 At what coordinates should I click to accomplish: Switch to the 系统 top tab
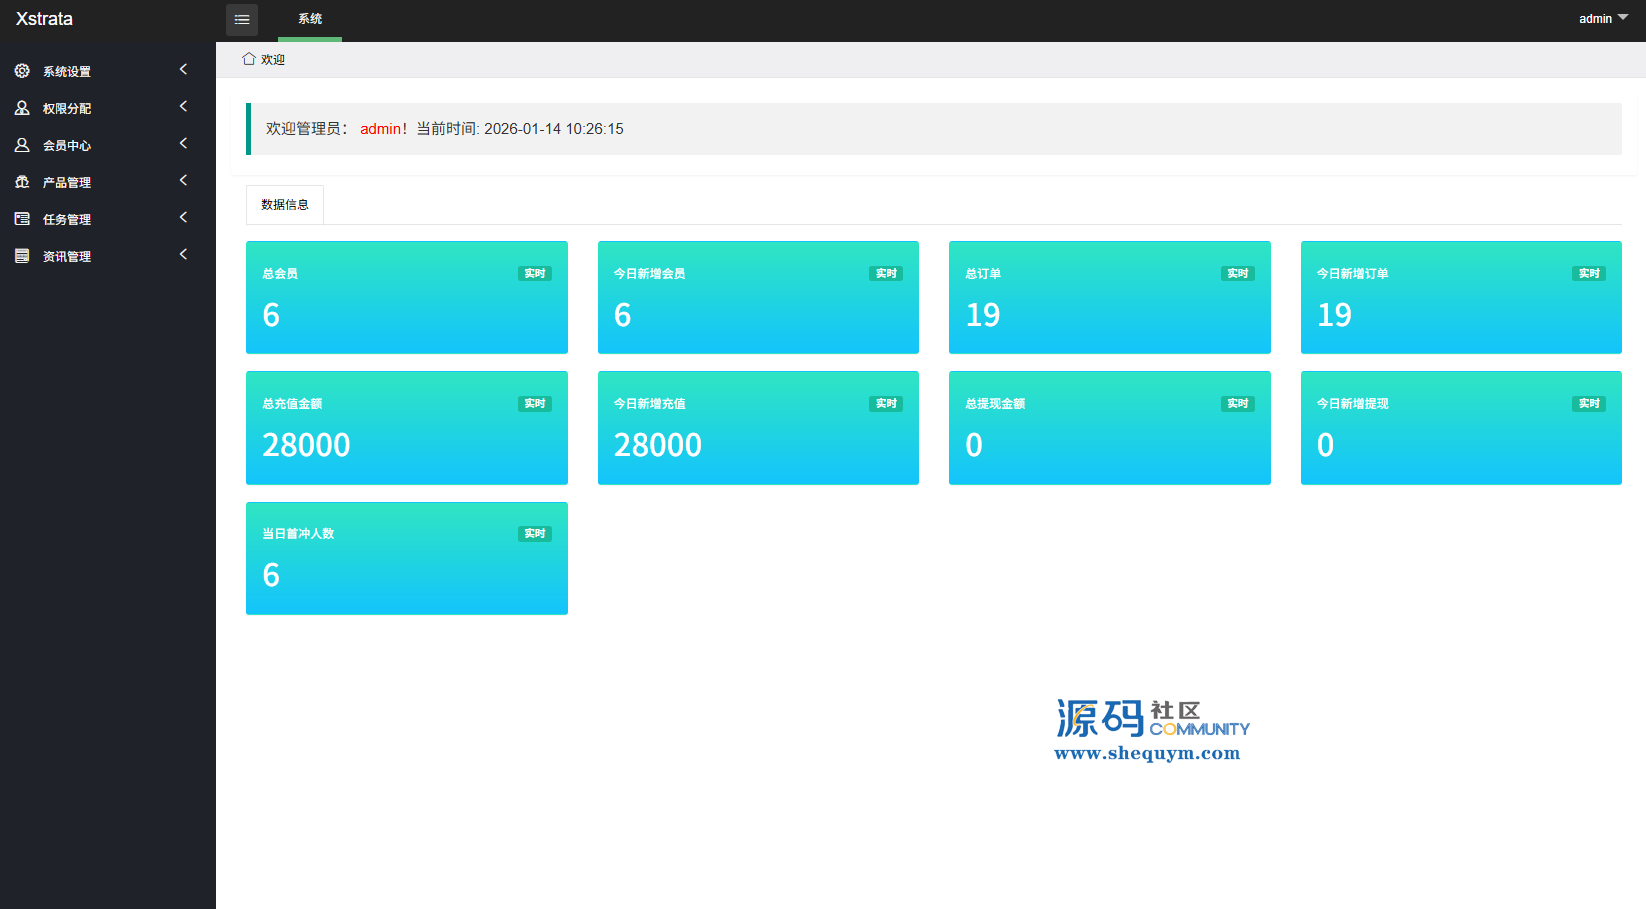(310, 19)
